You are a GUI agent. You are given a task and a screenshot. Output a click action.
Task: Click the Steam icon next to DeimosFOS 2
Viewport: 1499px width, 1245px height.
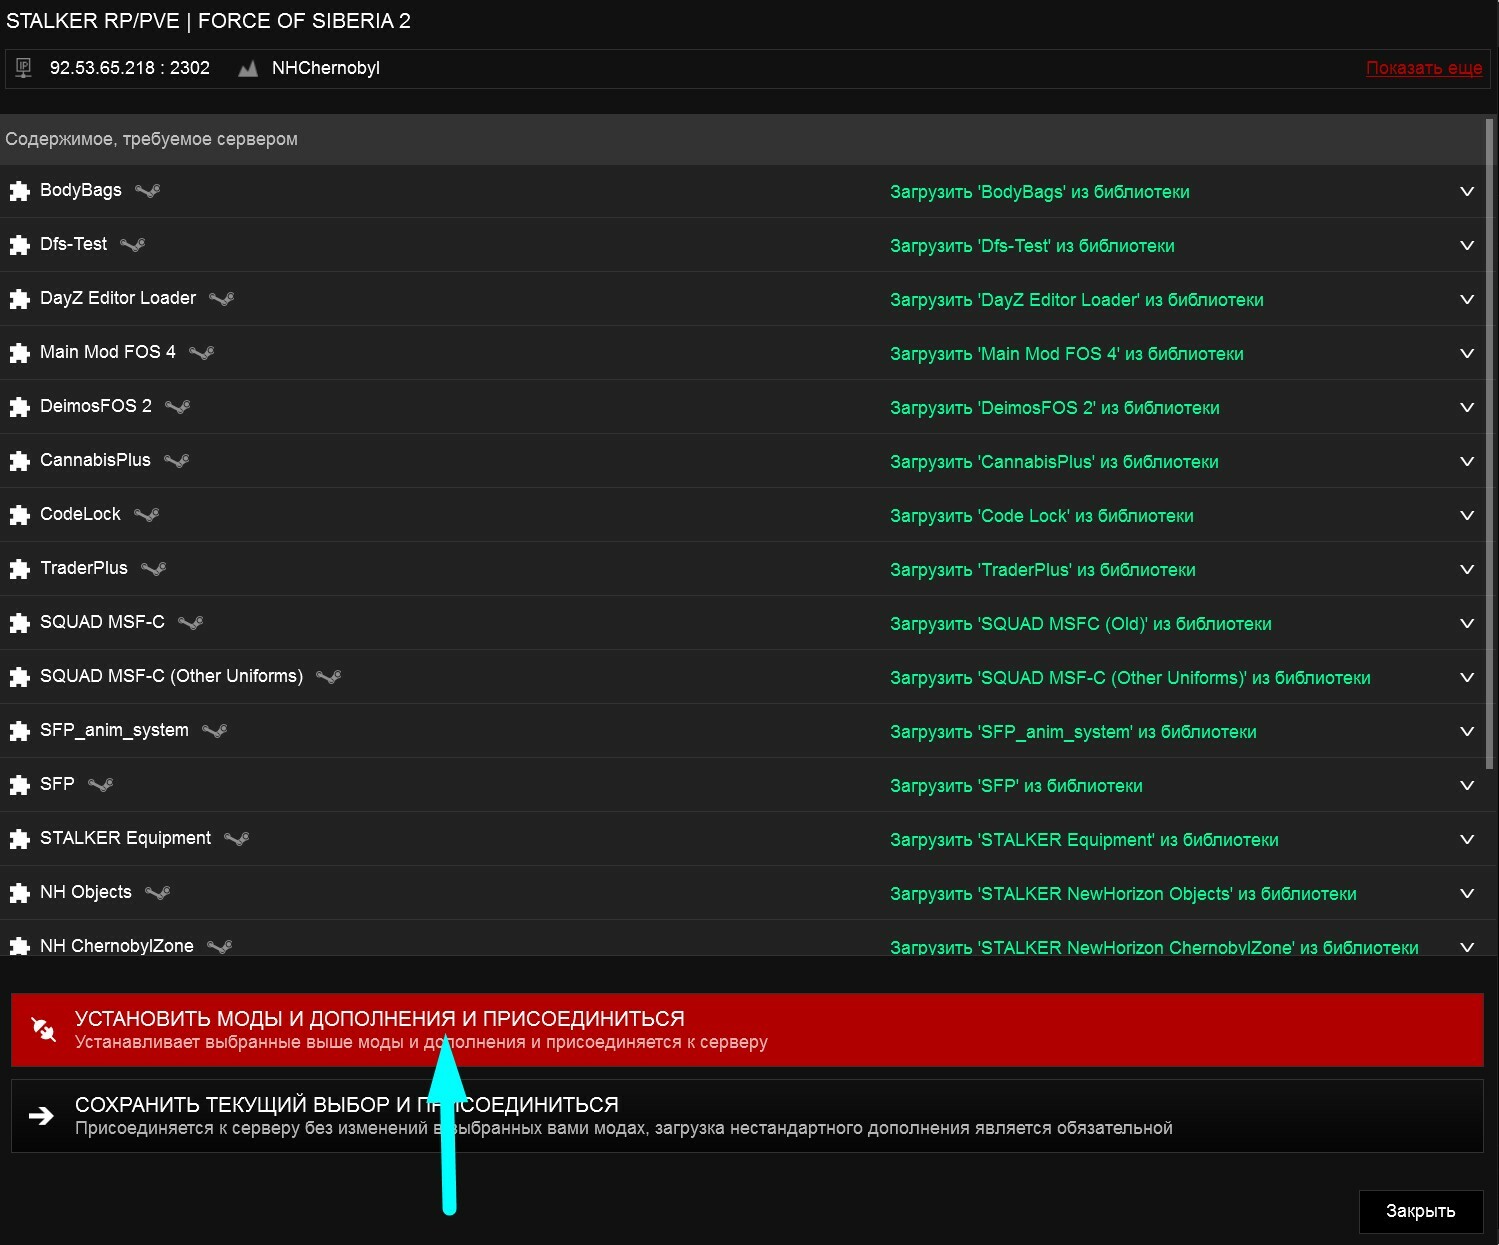178,407
